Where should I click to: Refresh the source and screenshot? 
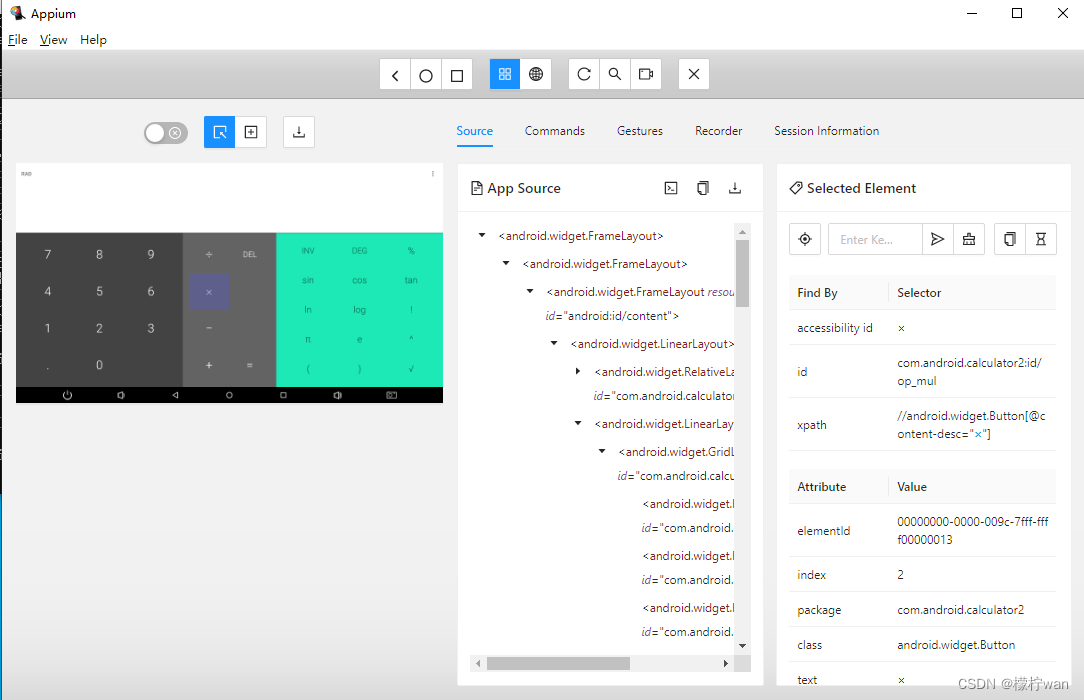click(x=584, y=75)
